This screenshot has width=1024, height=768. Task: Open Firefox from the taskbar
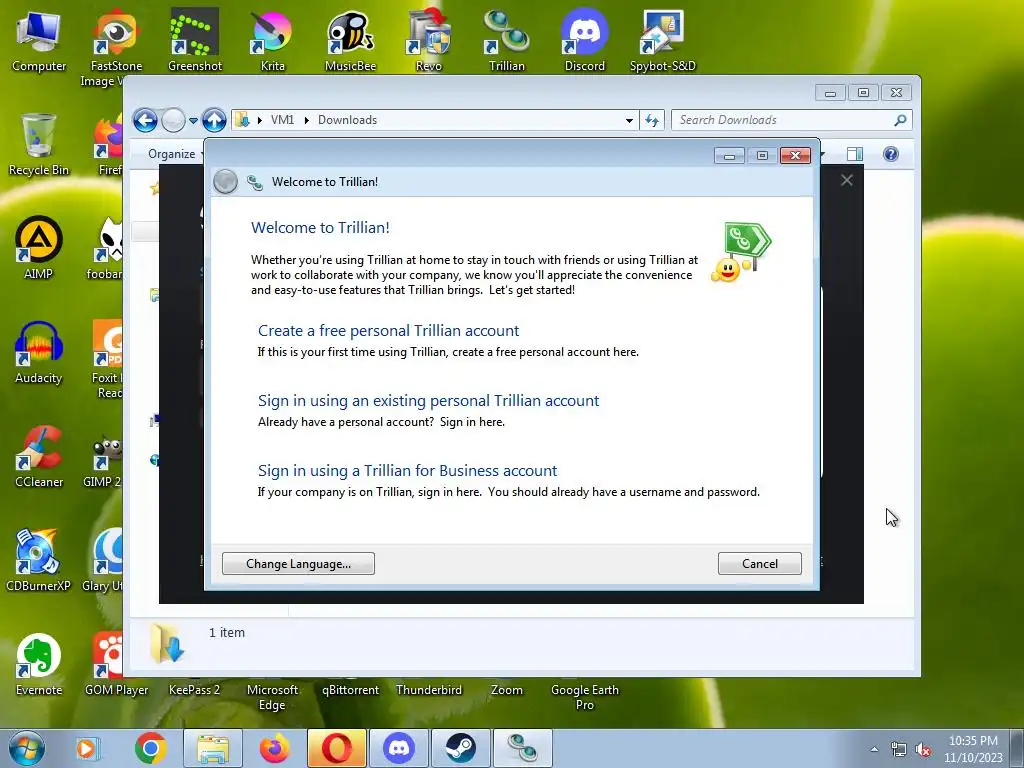click(274, 748)
